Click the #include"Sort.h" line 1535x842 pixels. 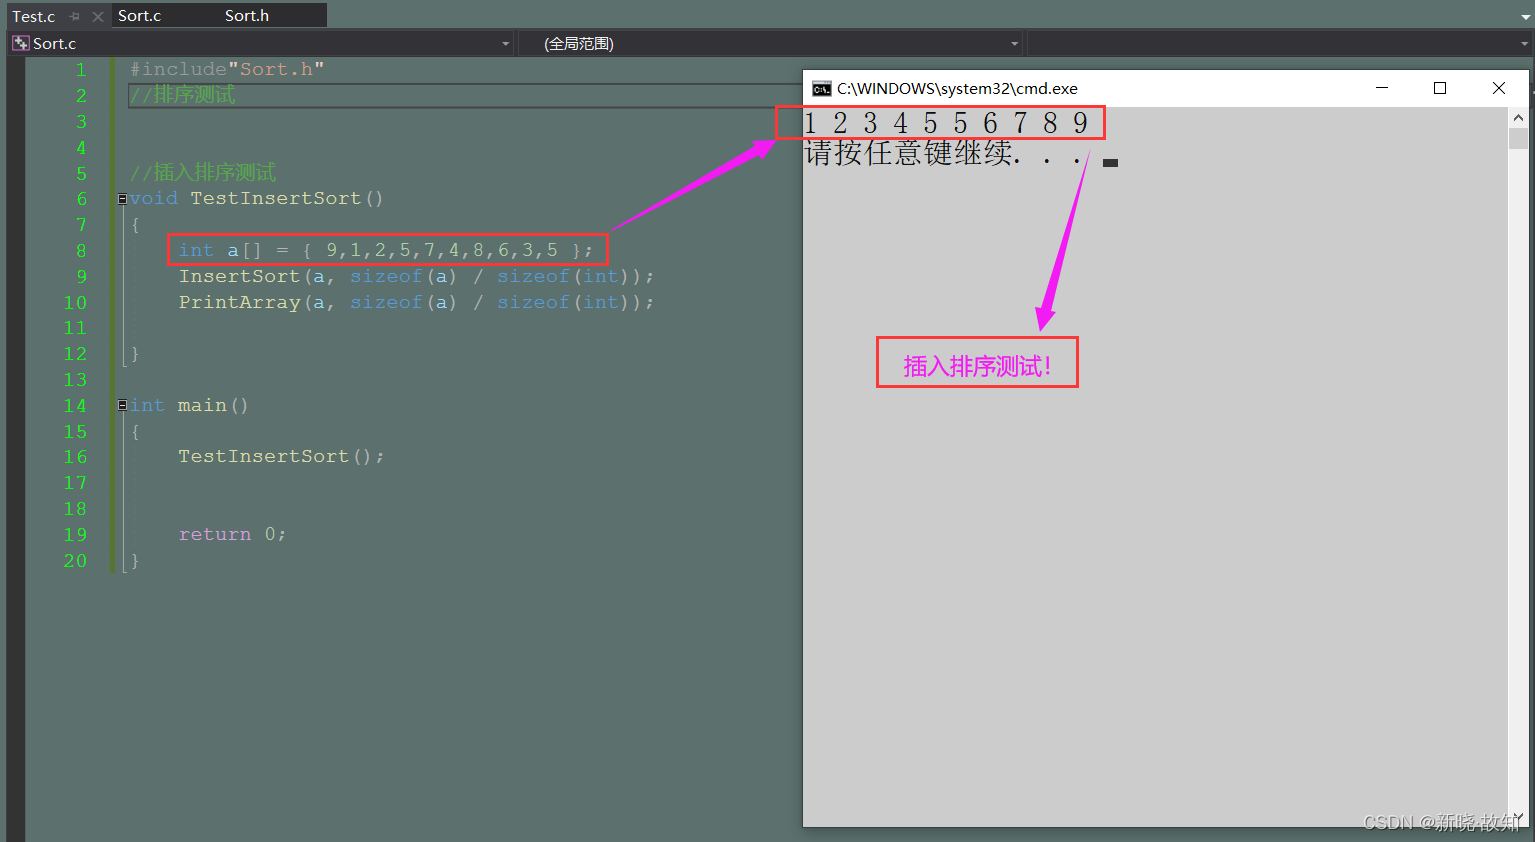click(x=227, y=69)
